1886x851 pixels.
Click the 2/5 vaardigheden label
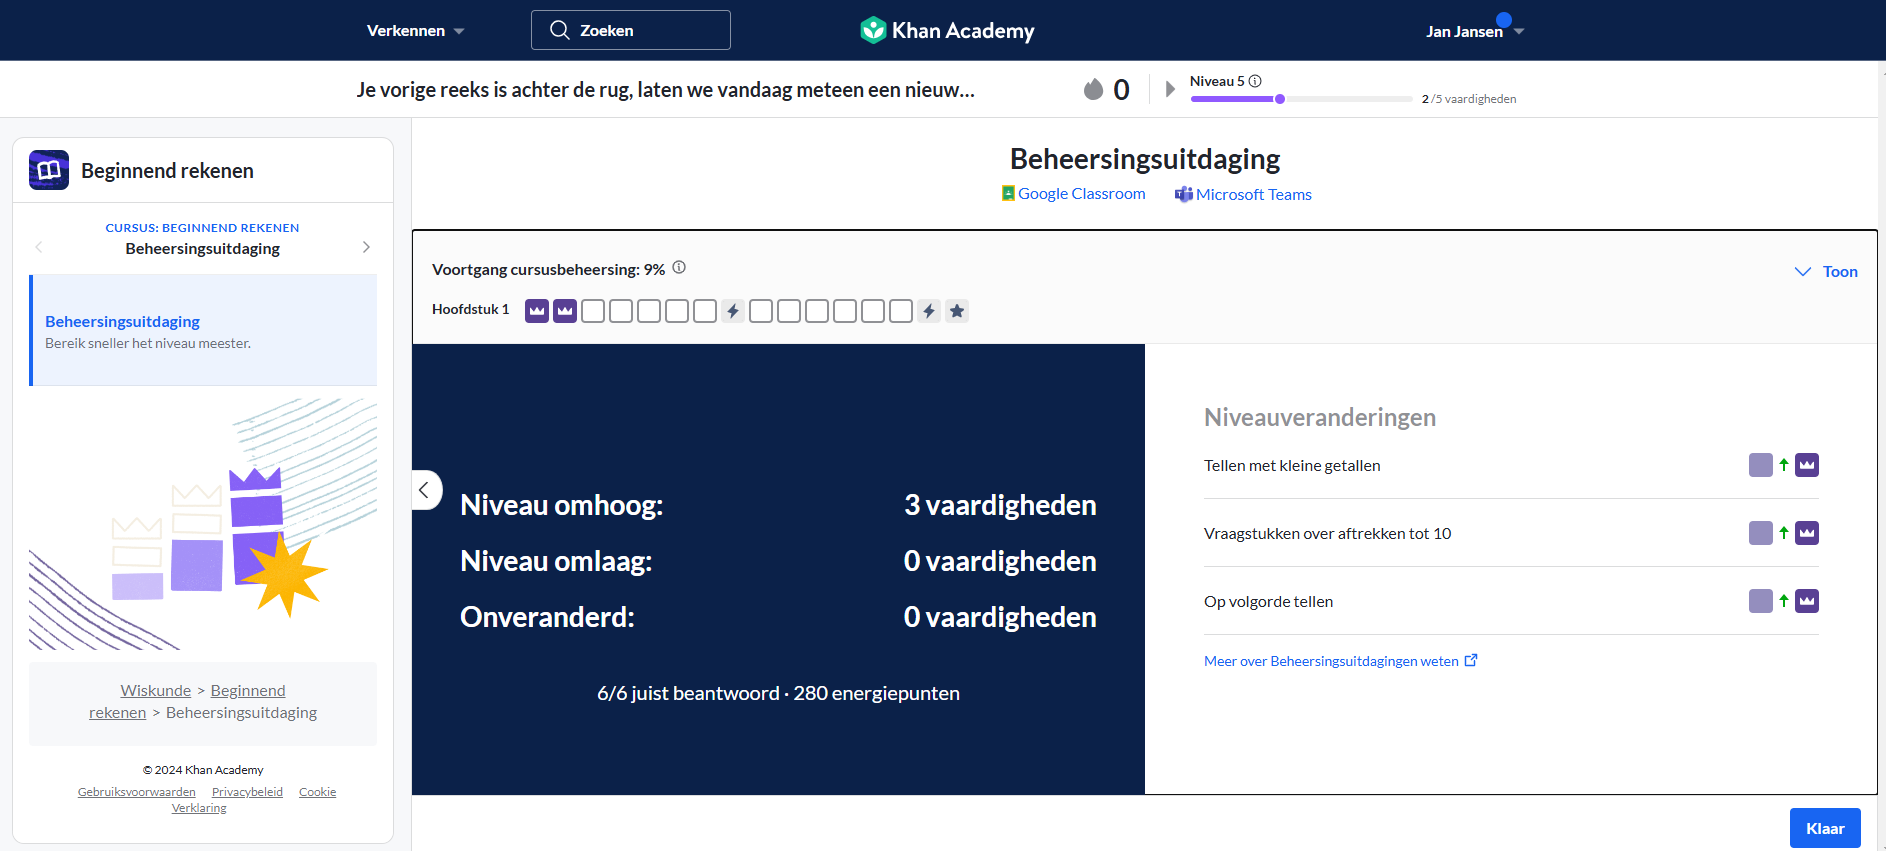1469,99
